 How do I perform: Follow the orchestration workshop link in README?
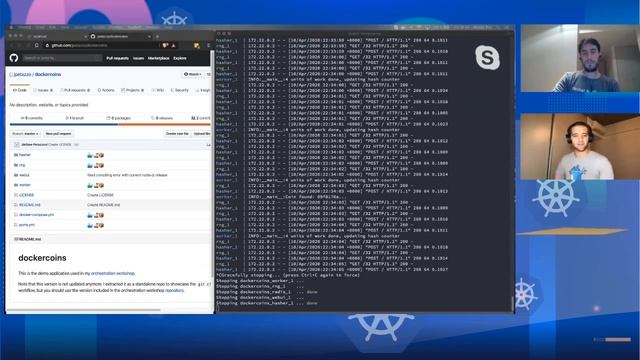click(113, 273)
